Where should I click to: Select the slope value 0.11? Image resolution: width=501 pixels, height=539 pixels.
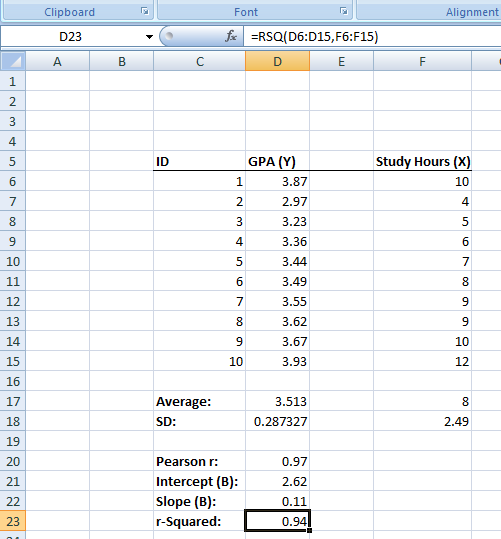277,501
